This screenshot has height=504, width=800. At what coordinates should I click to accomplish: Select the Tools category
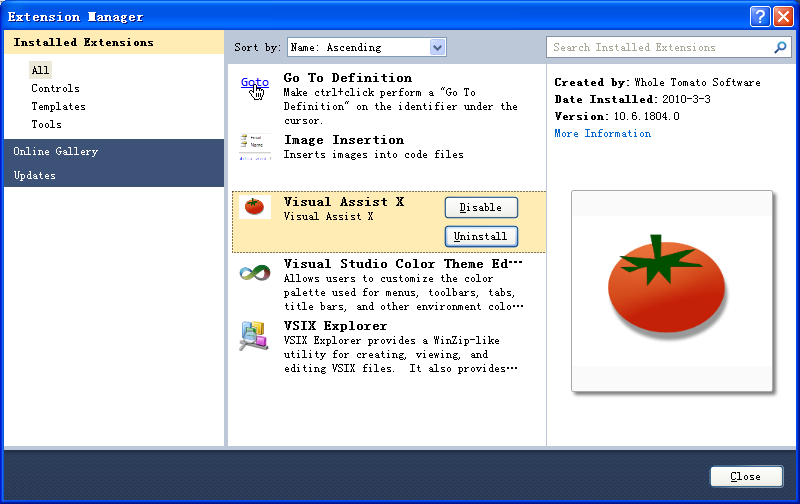point(46,124)
